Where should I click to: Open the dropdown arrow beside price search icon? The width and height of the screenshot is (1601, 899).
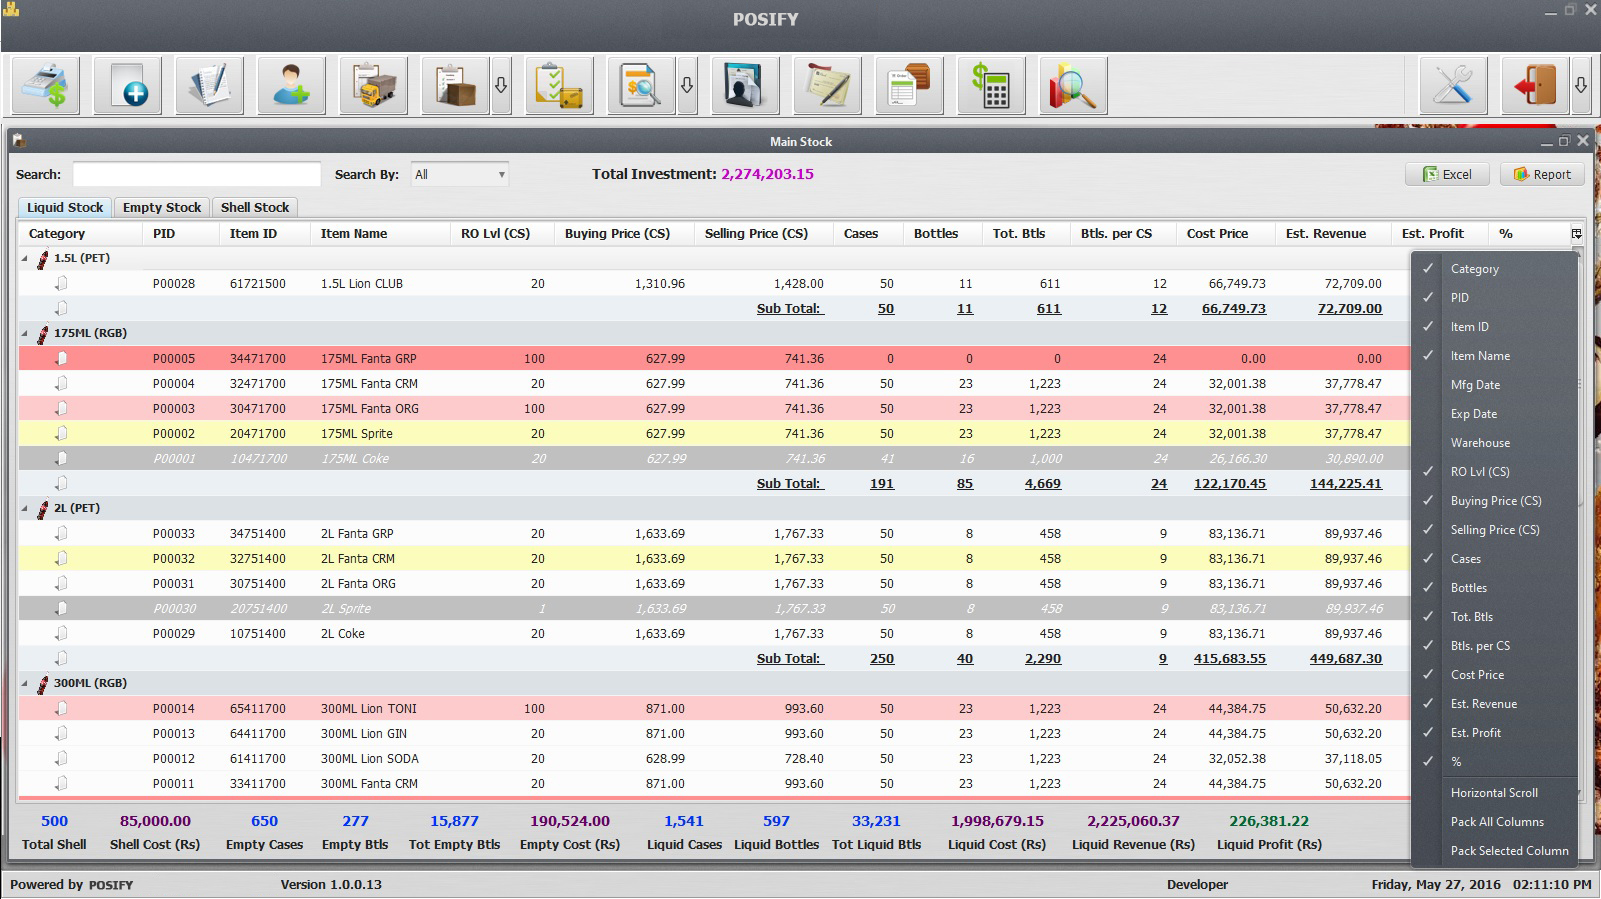click(x=687, y=86)
